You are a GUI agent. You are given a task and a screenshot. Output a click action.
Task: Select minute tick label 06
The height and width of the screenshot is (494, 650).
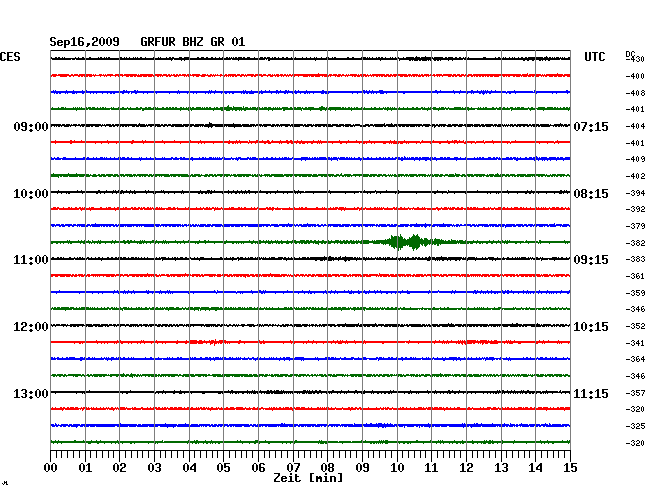258,468
